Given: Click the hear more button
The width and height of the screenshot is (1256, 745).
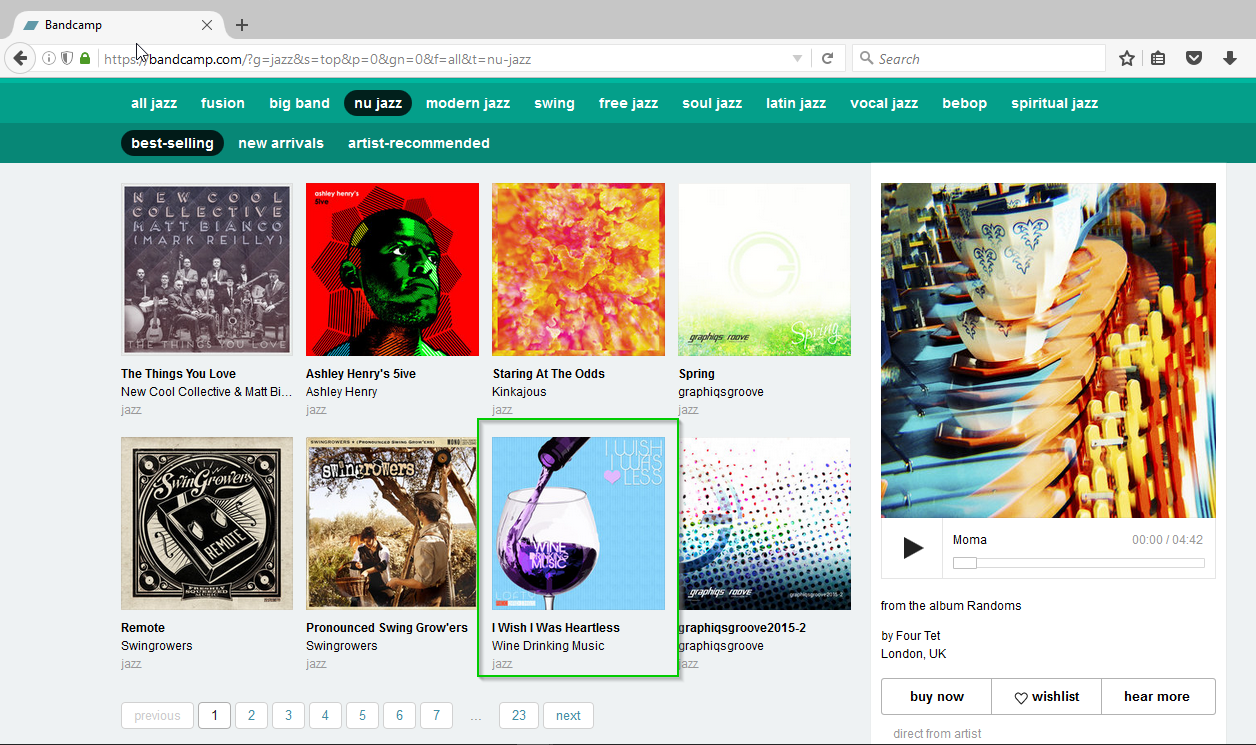Looking at the screenshot, I should coord(1158,697).
